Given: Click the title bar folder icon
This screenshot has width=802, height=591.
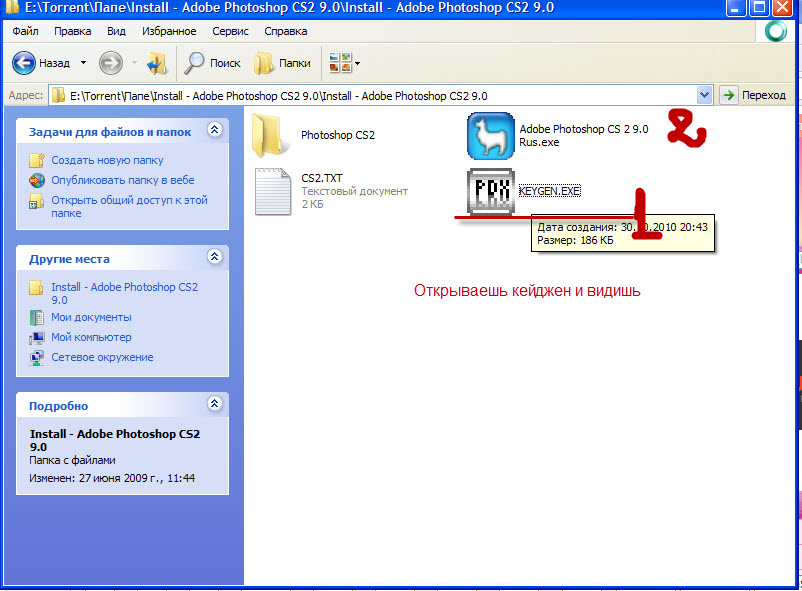Looking at the screenshot, I should pos(12,7).
